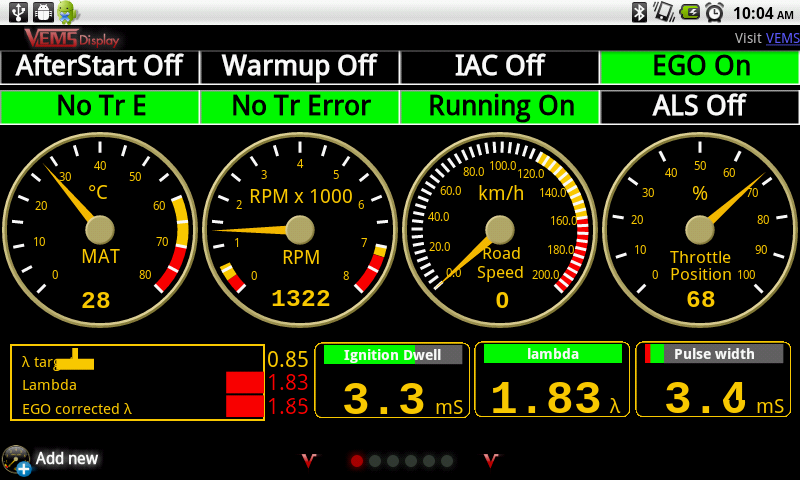Tap the alarm clock status icon

[714, 12]
